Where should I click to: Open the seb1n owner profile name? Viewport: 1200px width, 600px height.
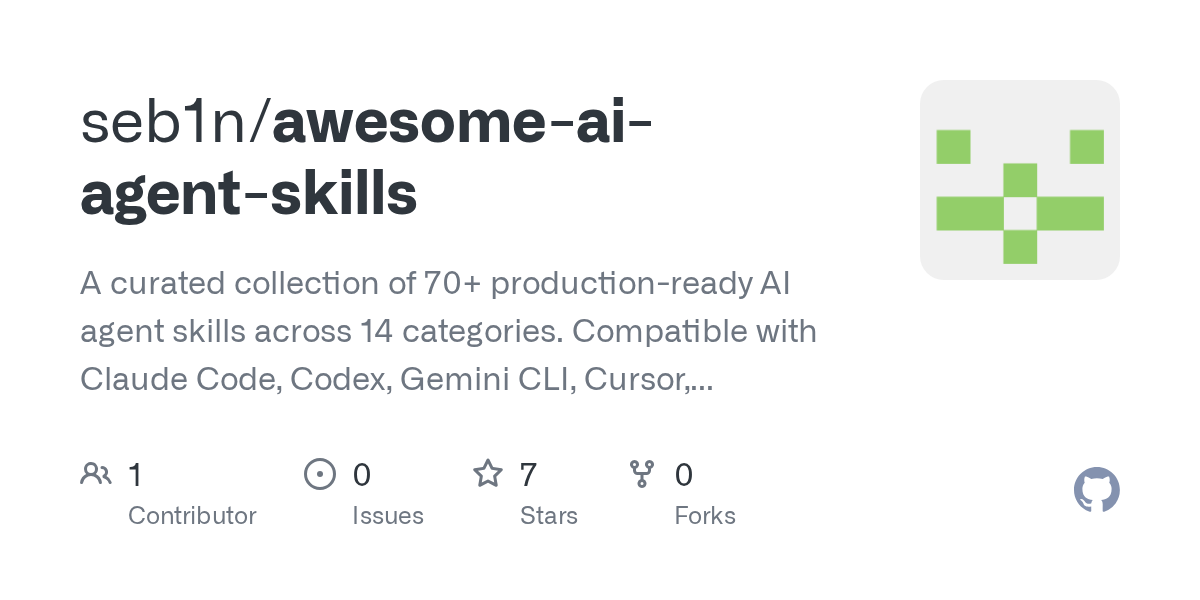pyautogui.click(x=172, y=123)
